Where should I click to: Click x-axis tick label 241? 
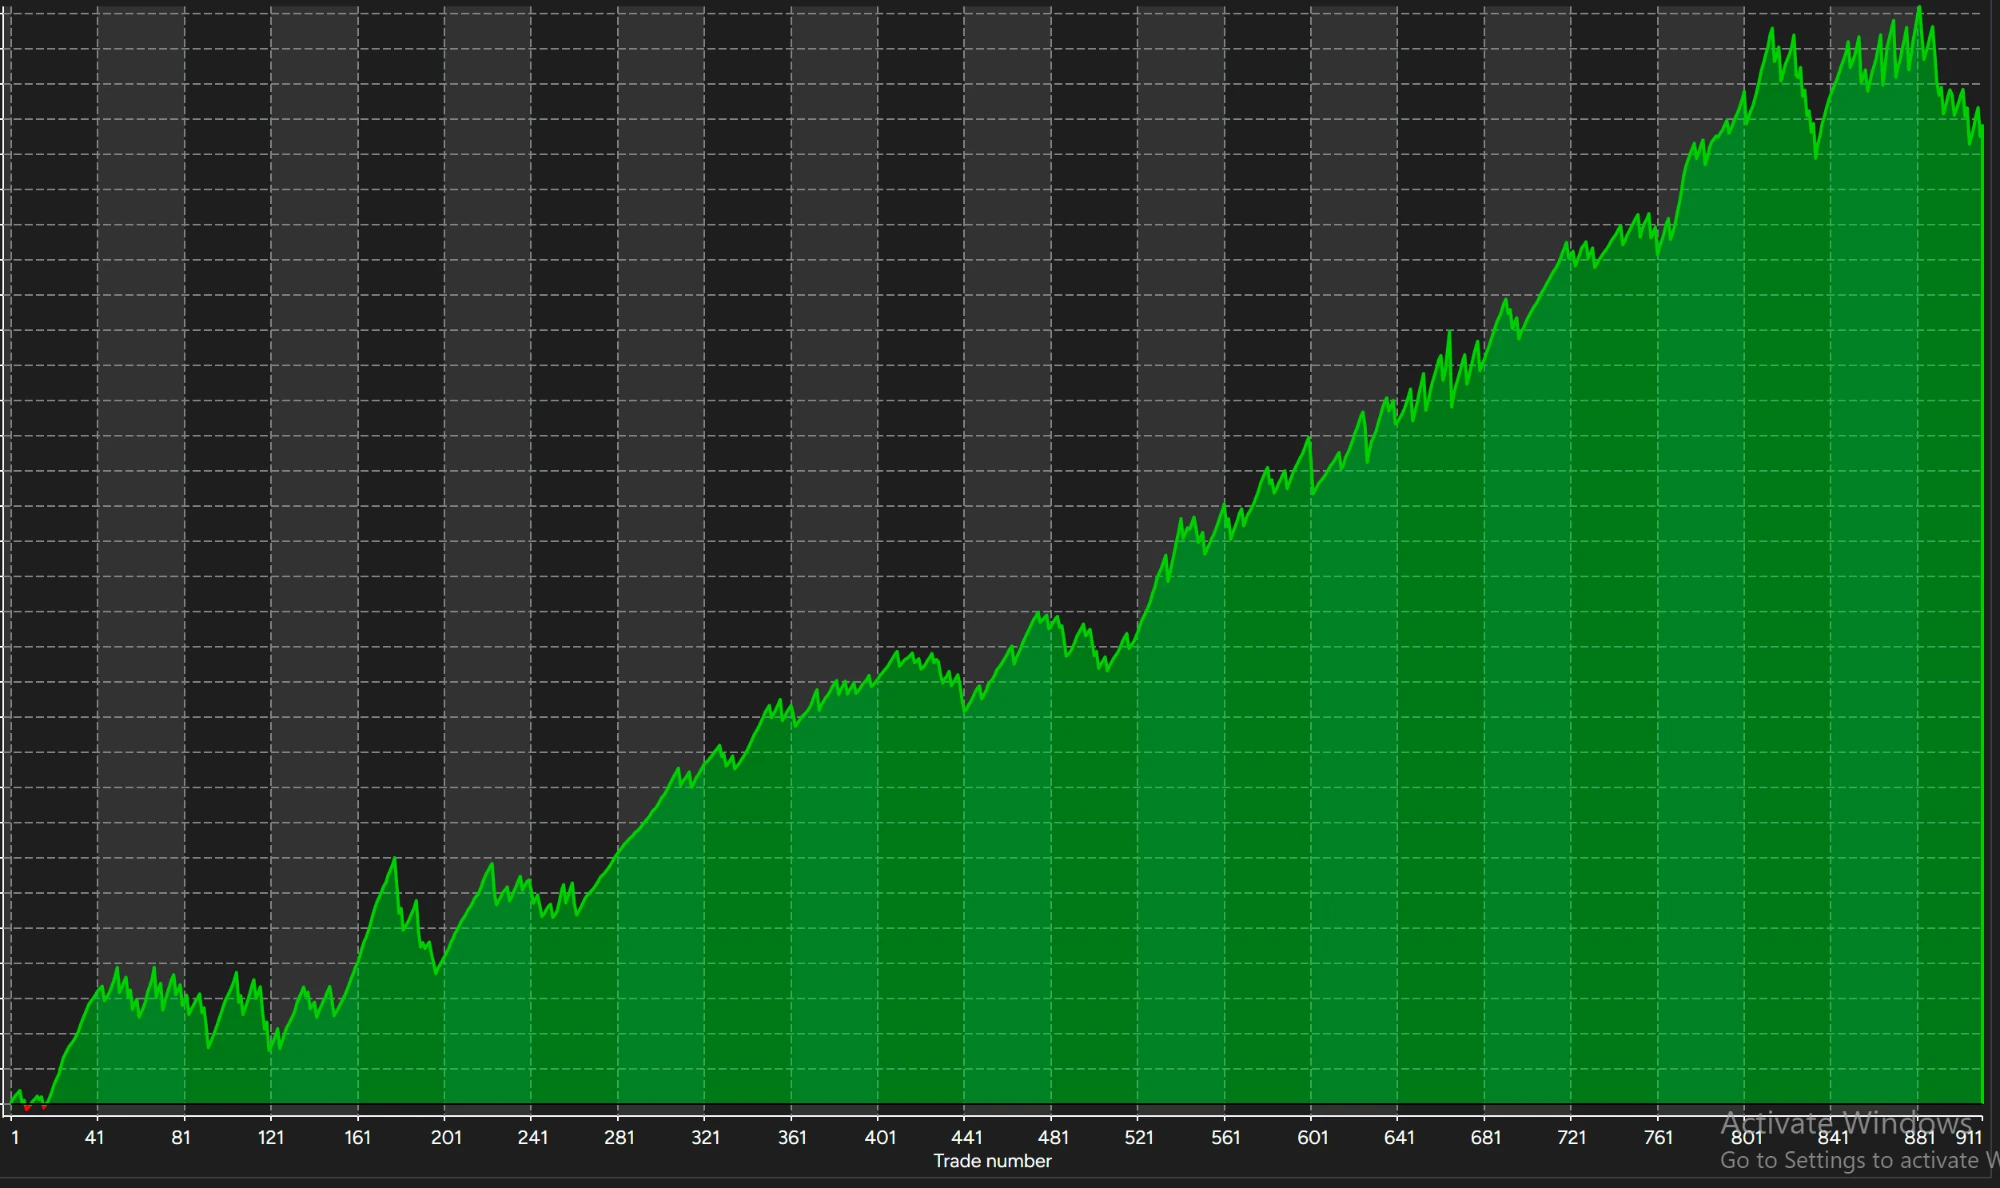point(533,1137)
